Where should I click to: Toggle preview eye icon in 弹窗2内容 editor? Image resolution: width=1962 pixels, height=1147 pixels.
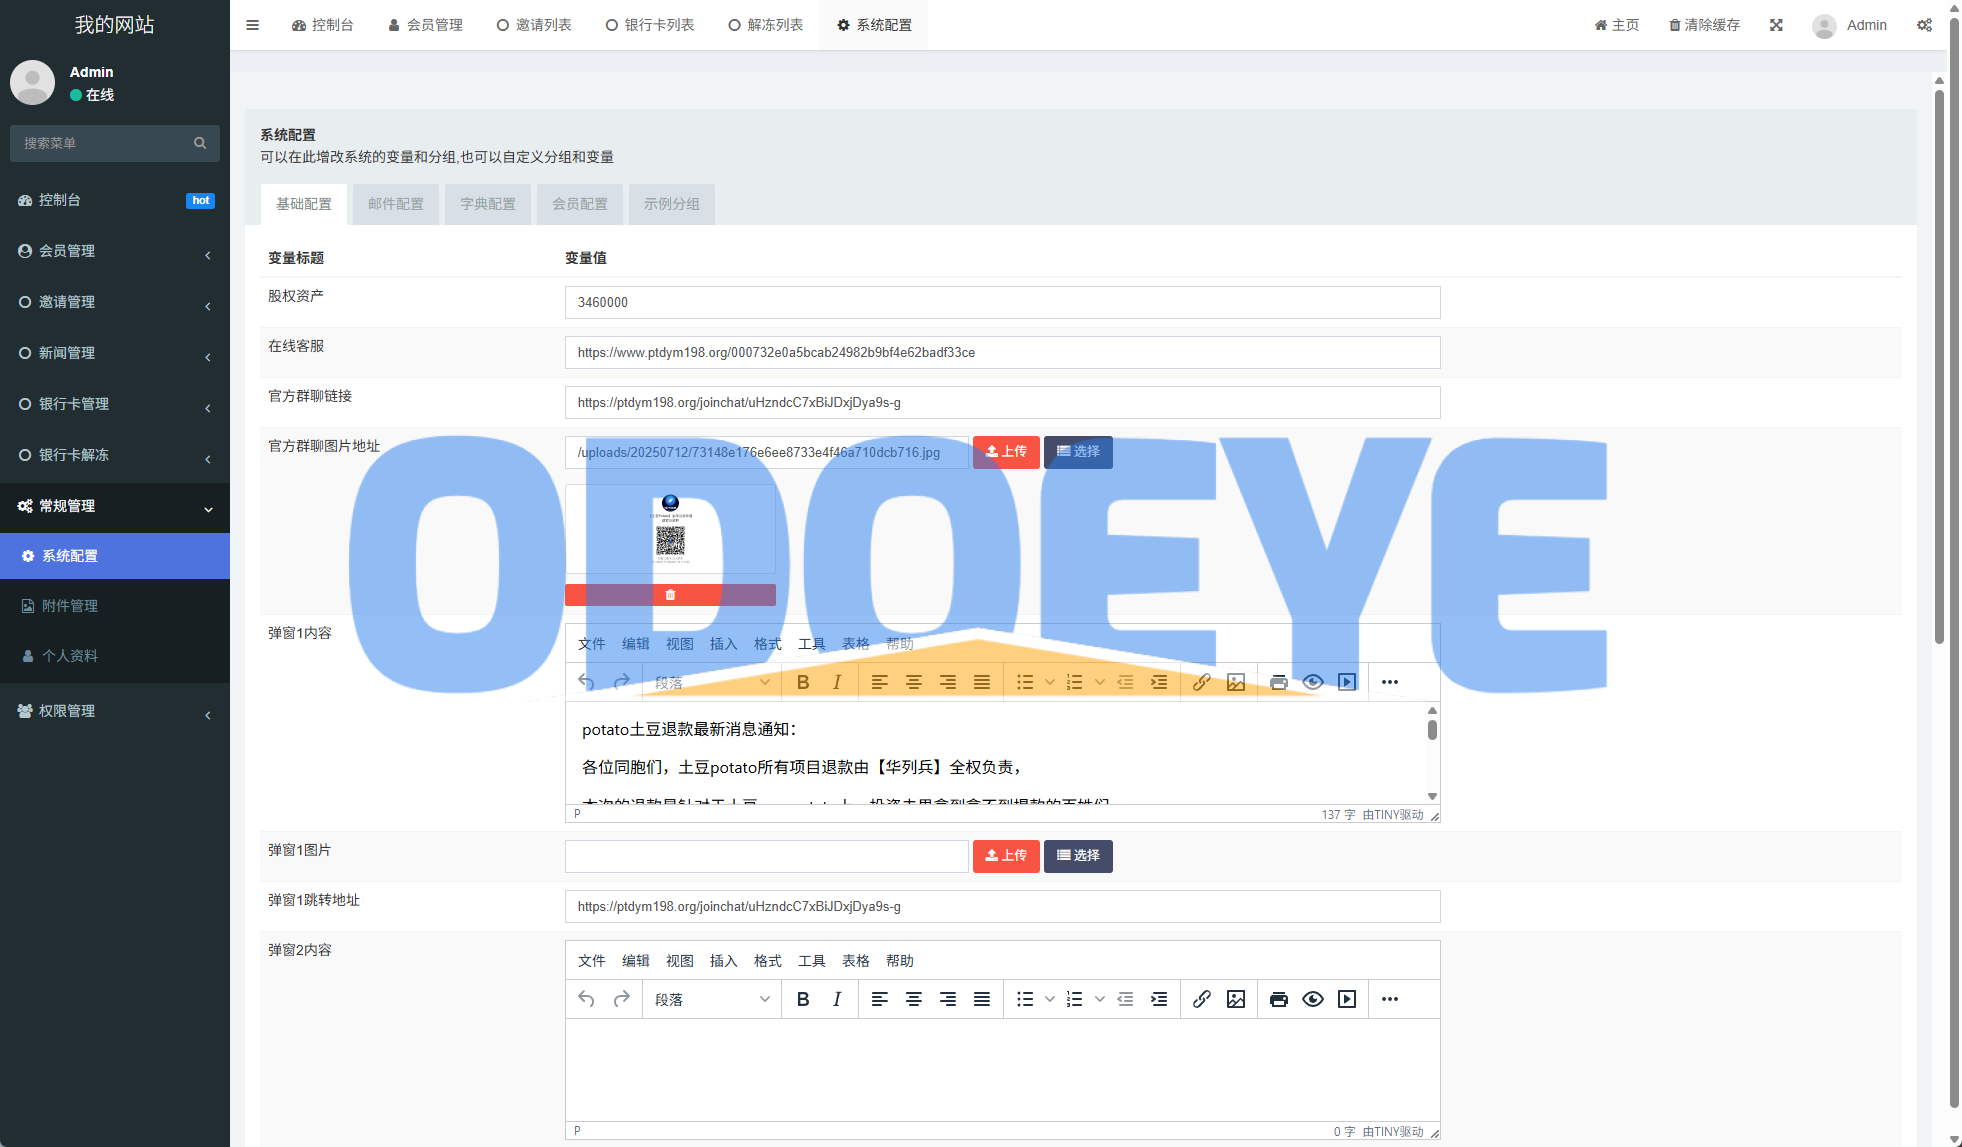(x=1313, y=999)
